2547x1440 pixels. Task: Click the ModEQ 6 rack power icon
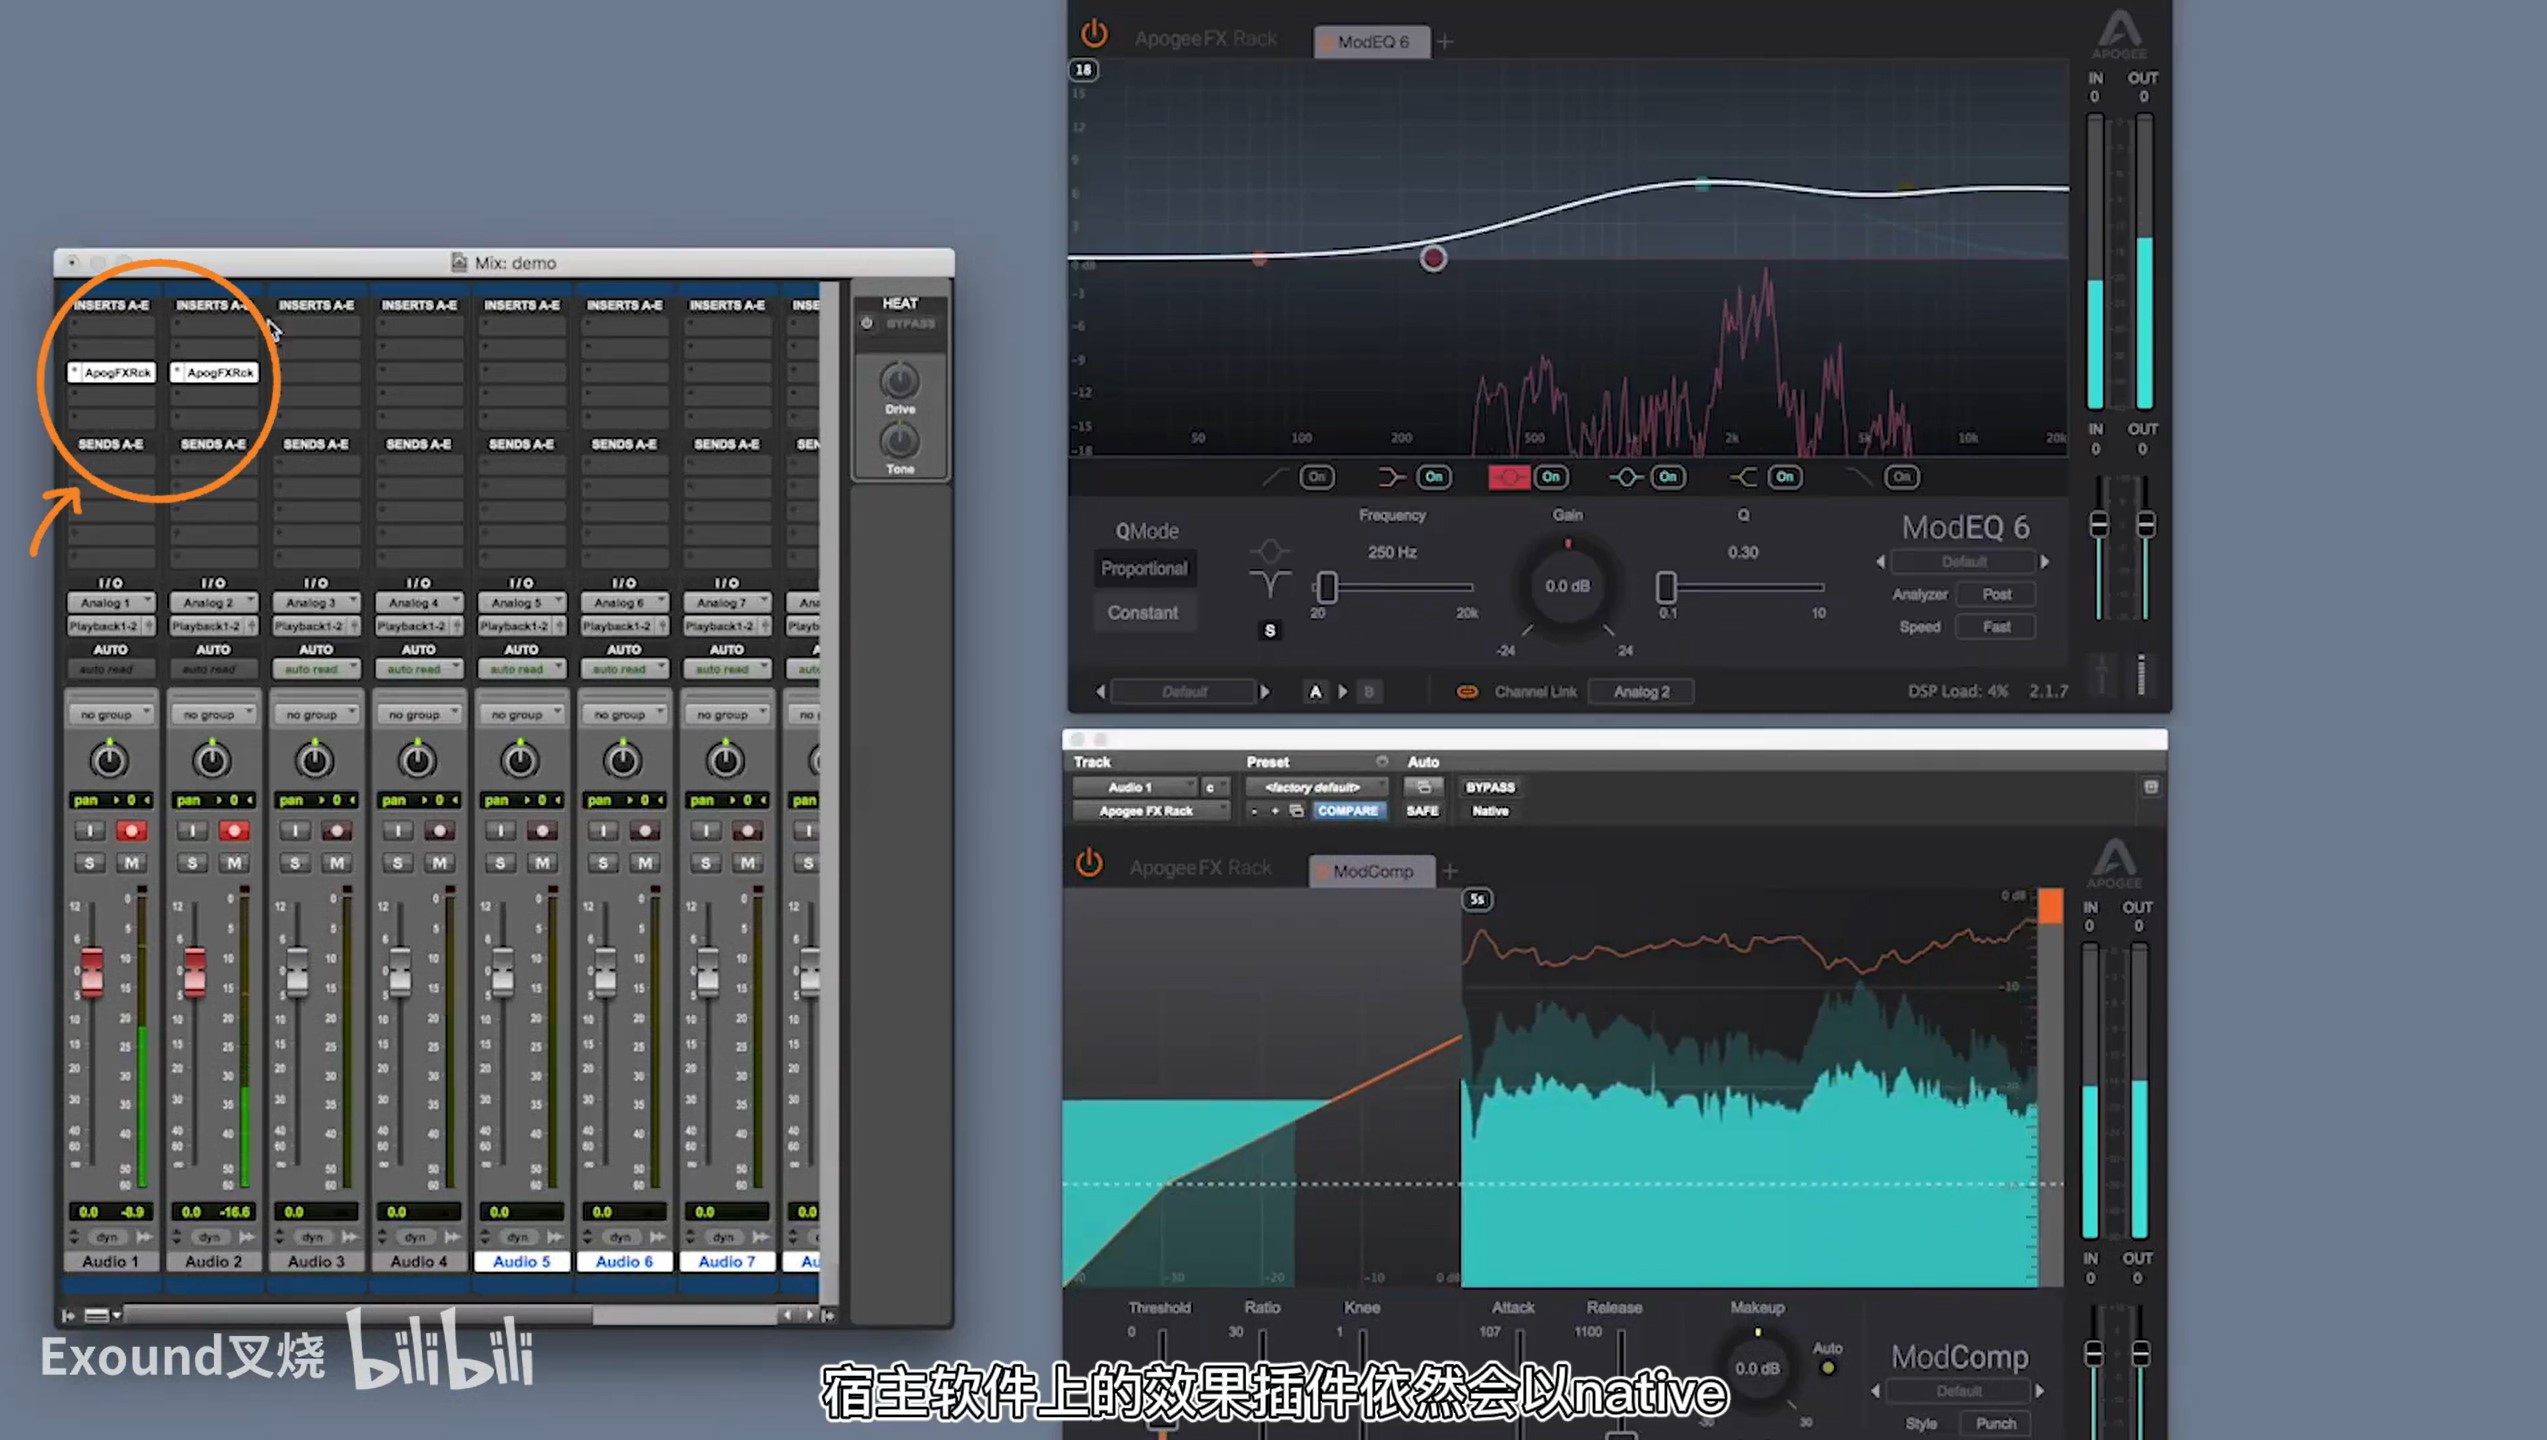pyautogui.click(x=1094, y=35)
